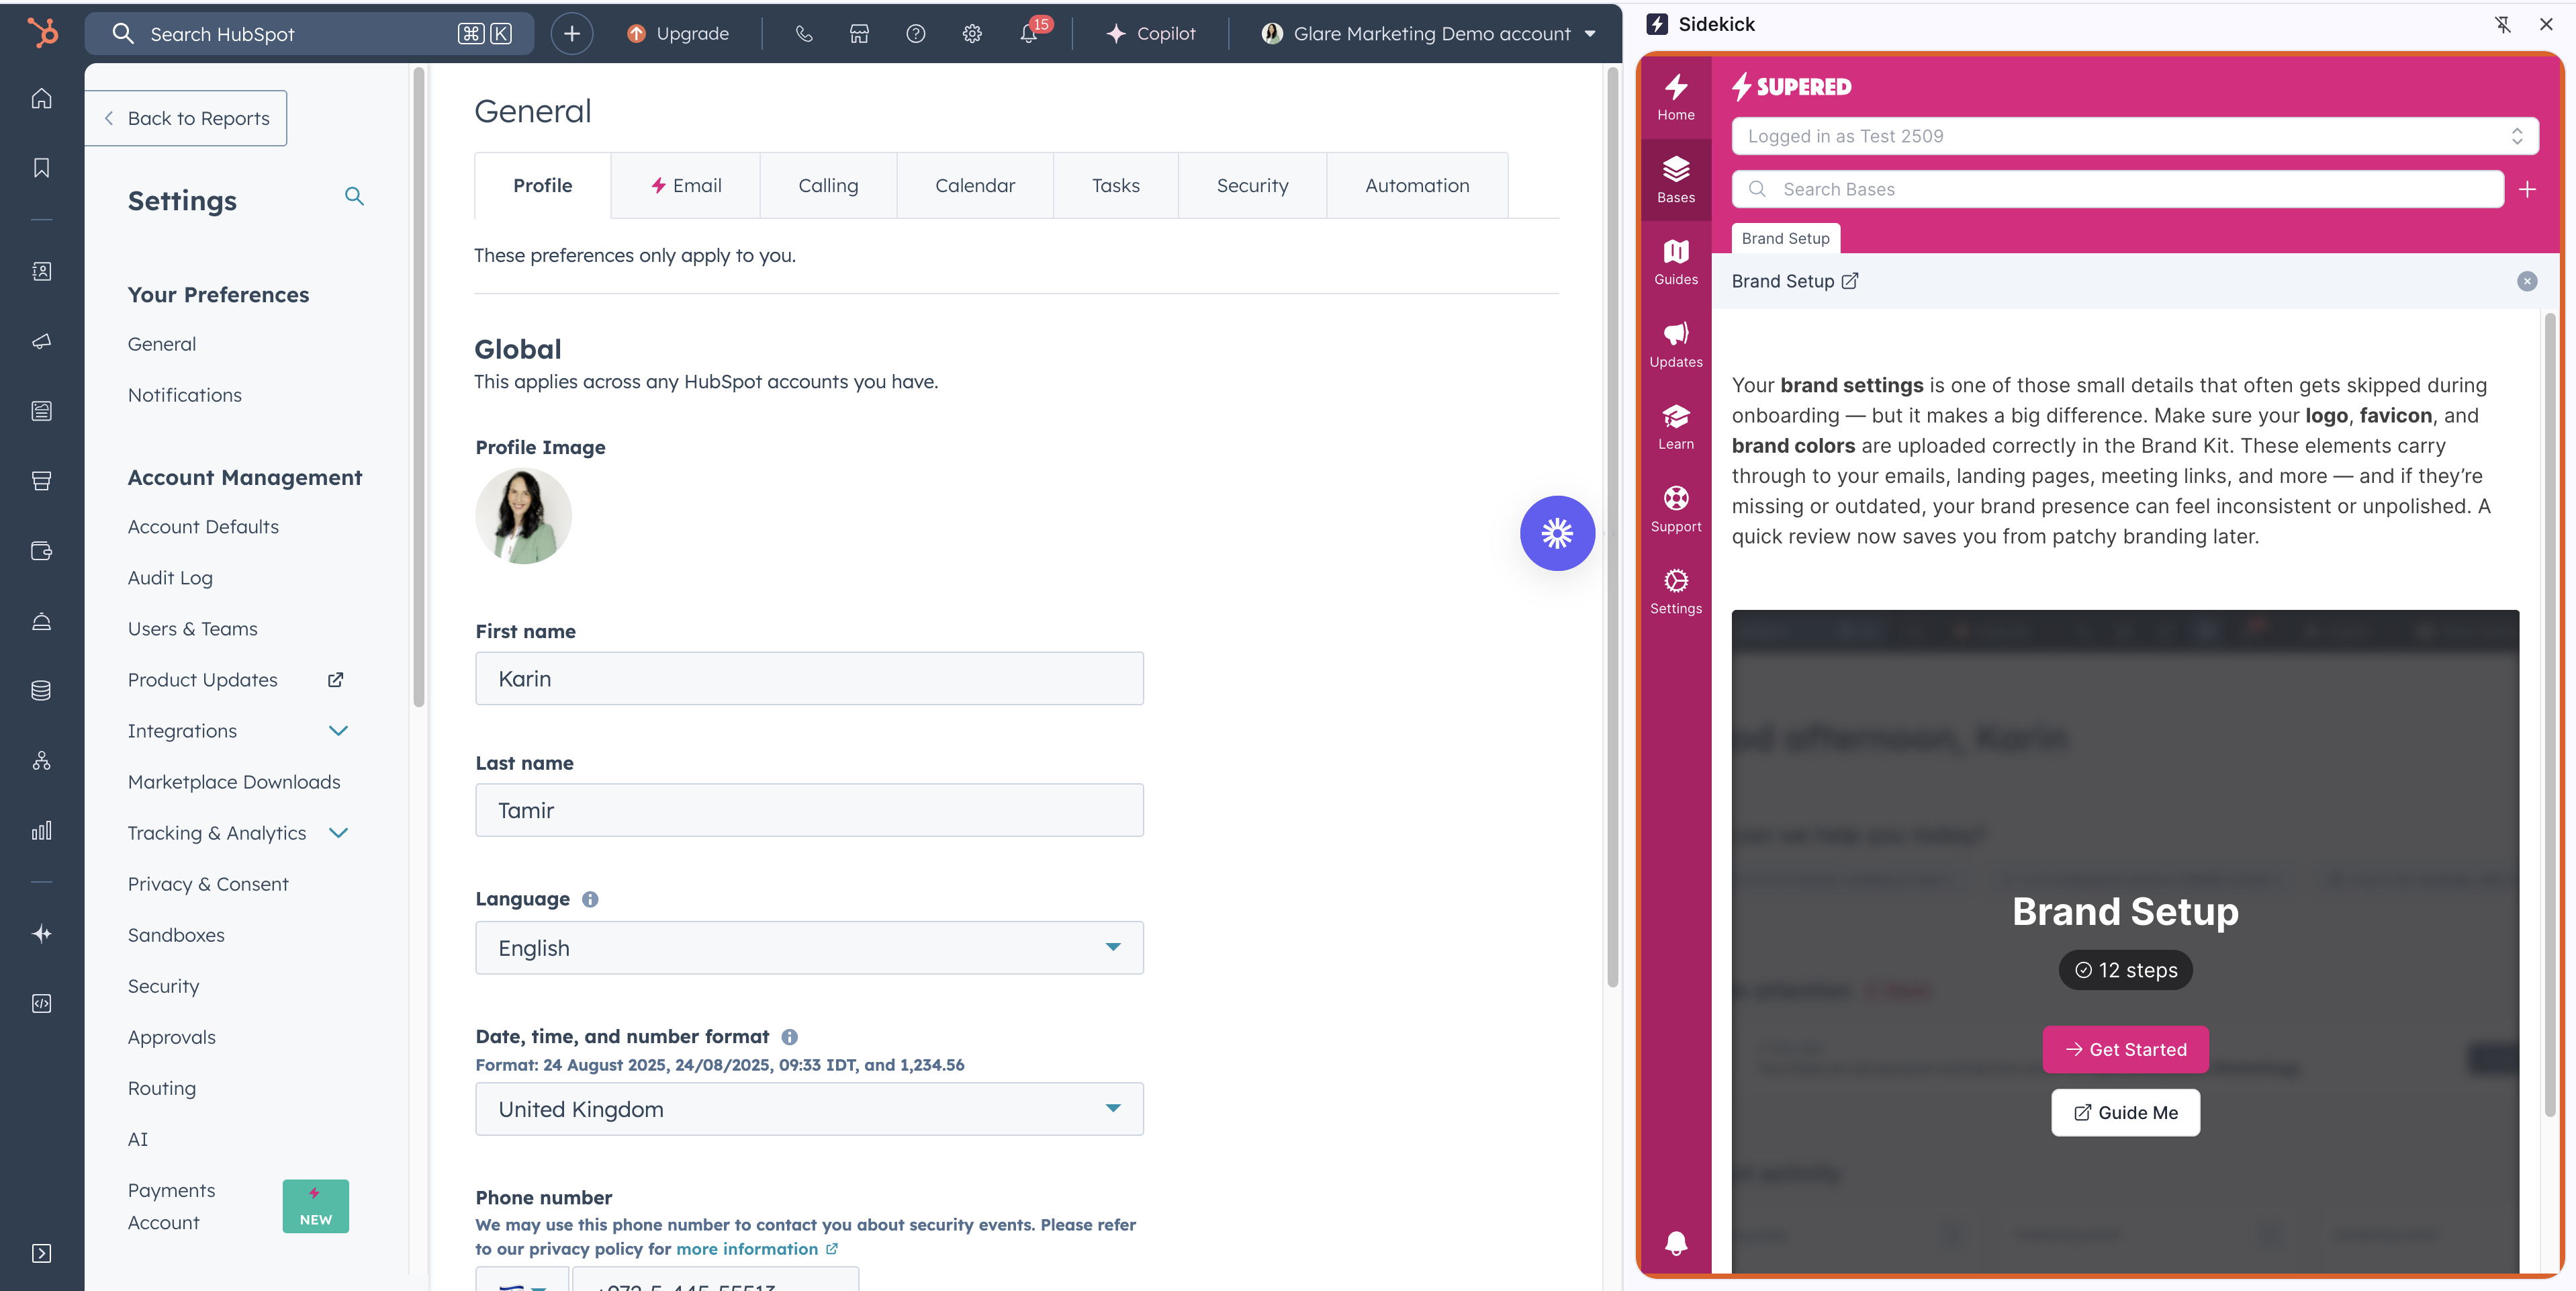
Task: Open Commerce wallet icon in left rail
Action: (x=41, y=551)
